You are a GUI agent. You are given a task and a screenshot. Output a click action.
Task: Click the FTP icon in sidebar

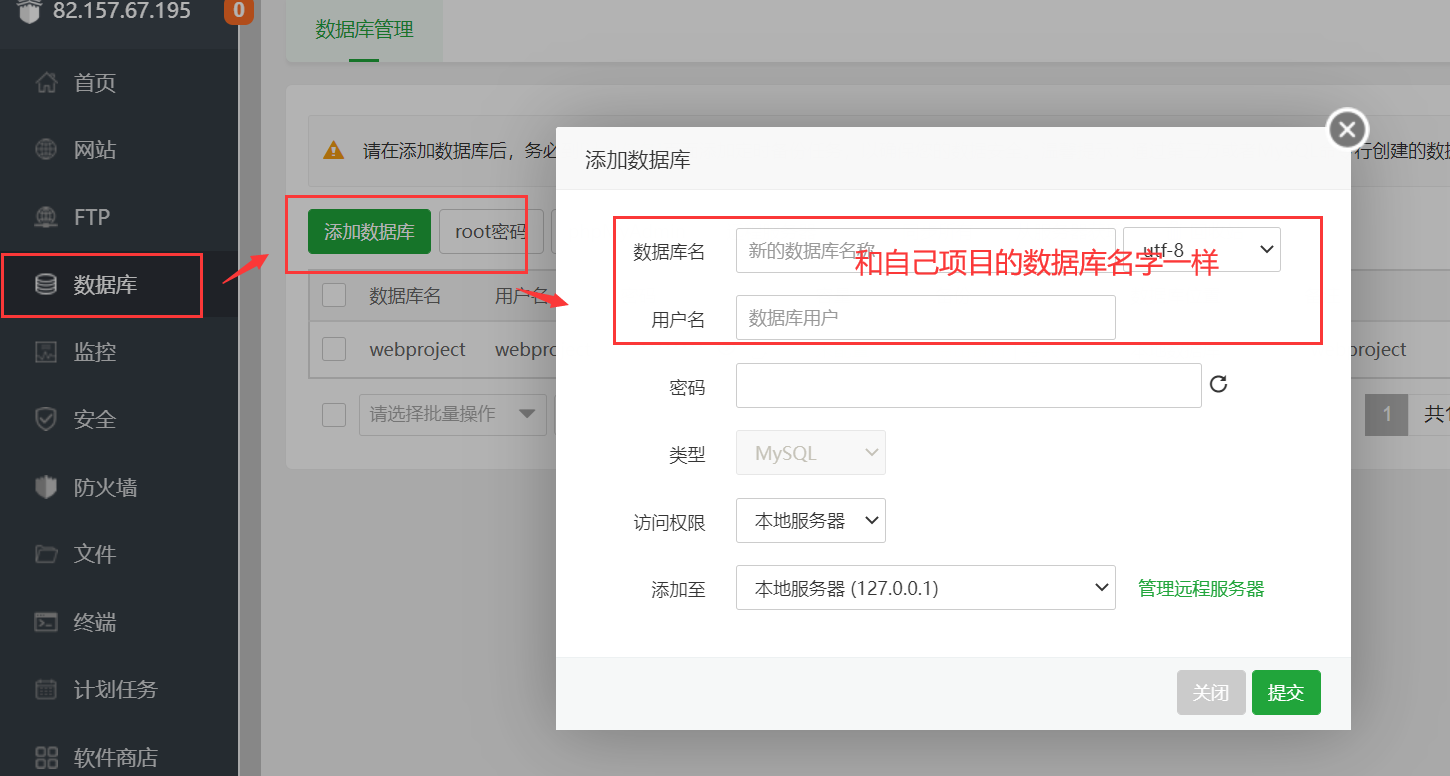46,217
